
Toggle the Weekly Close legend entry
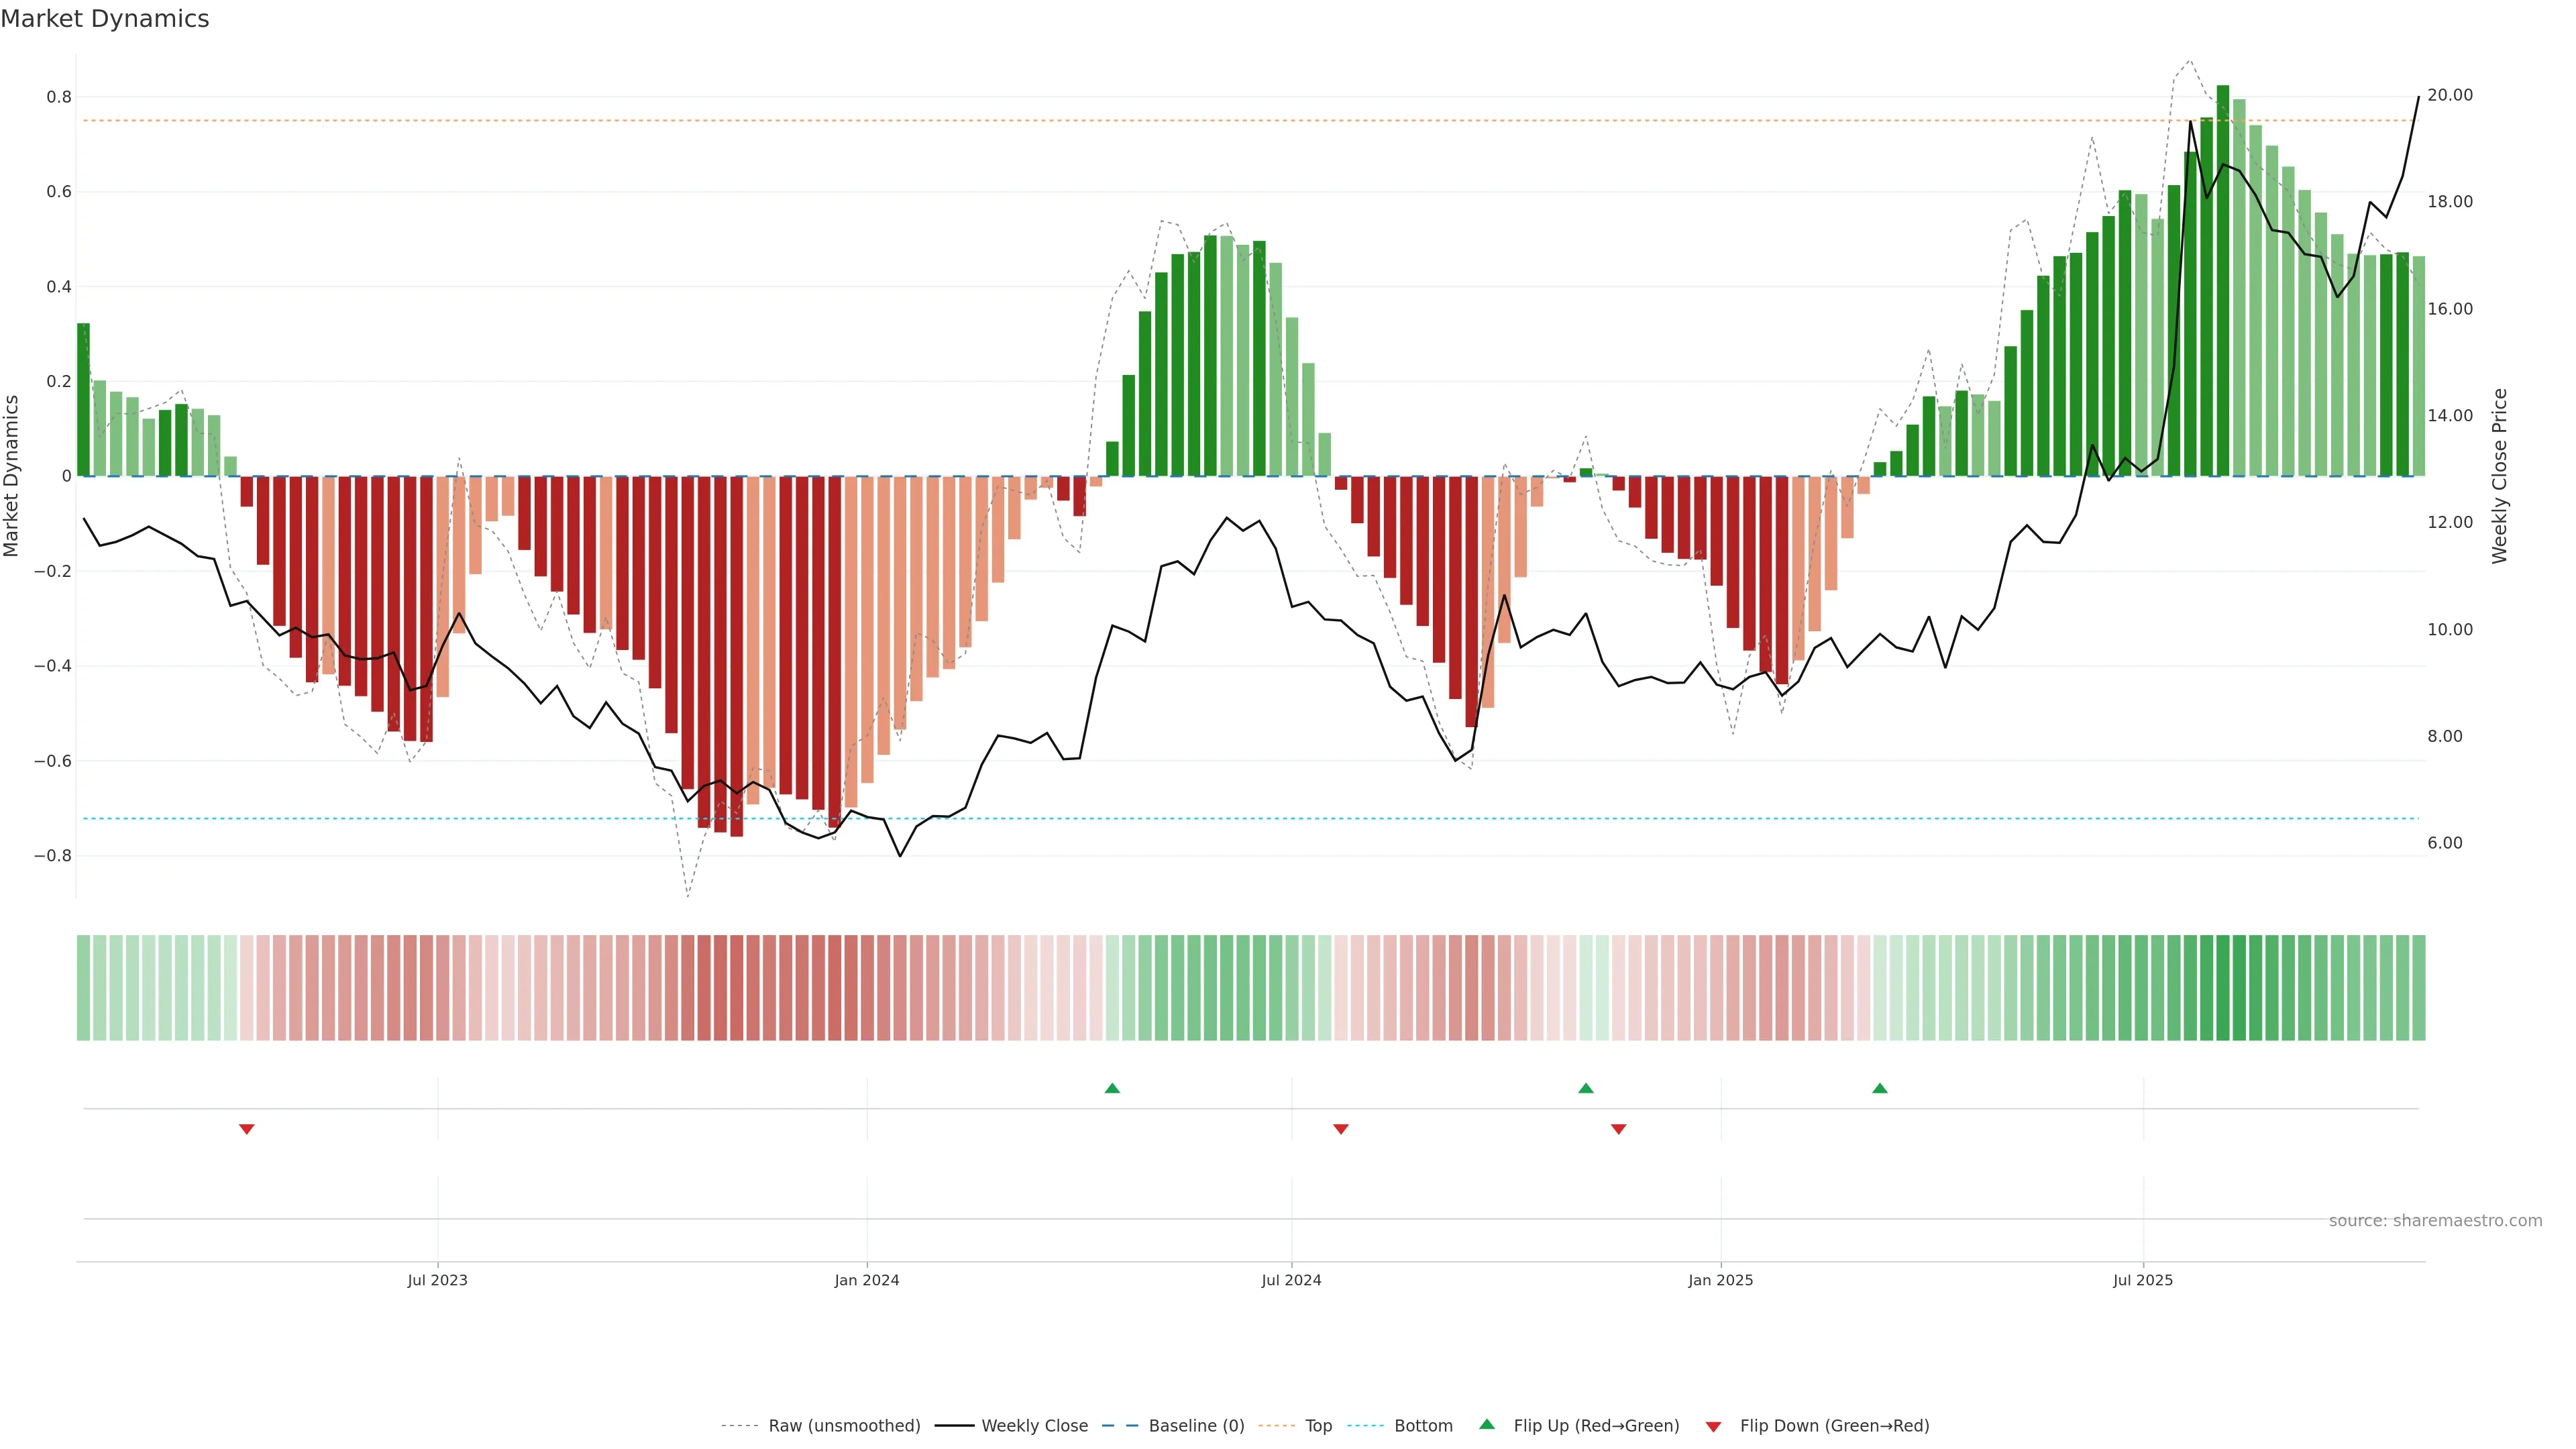tap(1034, 1425)
